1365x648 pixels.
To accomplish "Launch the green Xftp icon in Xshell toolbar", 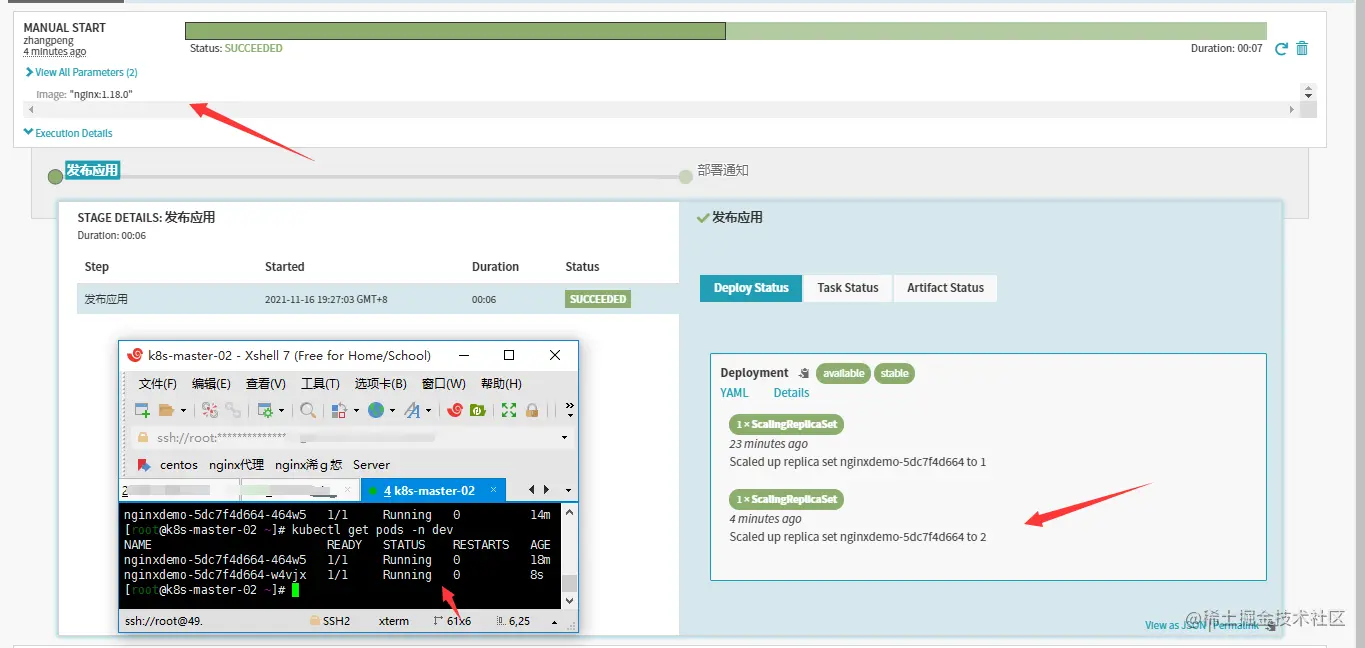I will pyautogui.click(x=478, y=410).
